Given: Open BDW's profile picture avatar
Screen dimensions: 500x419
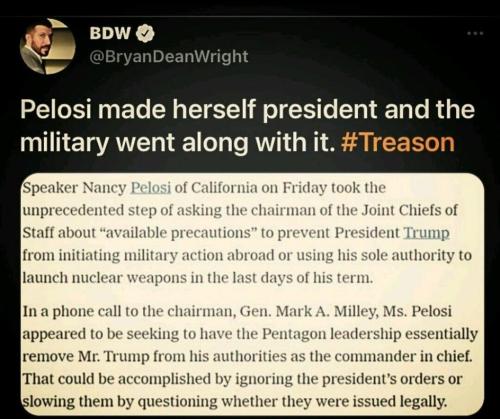Looking at the screenshot, I should pos(47,46).
